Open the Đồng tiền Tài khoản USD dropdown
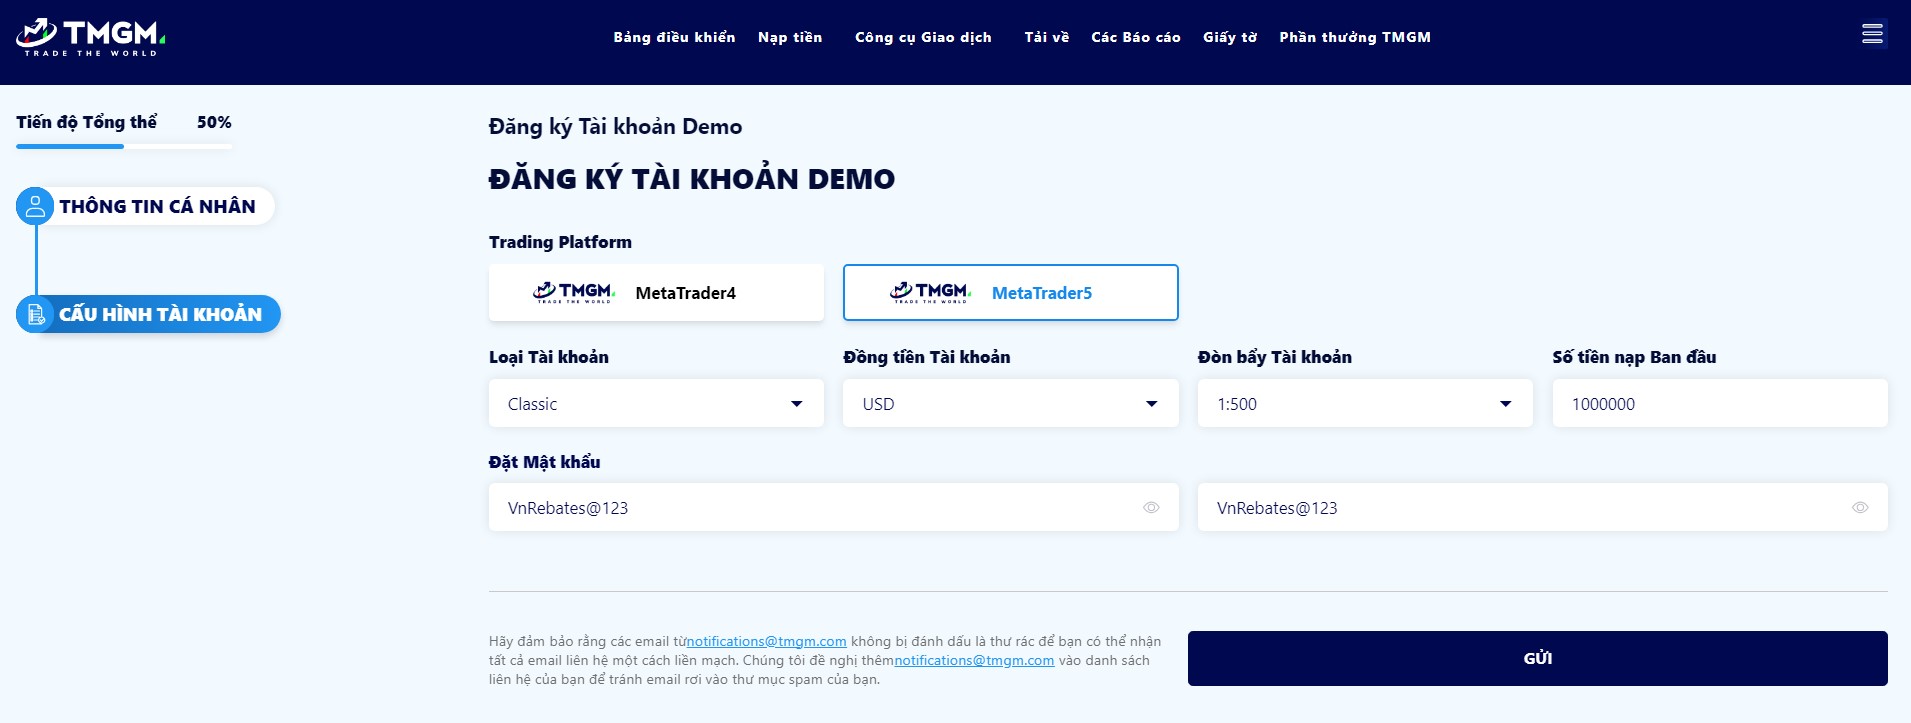Screen dimensions: 1911x723 pos(1011,404)
